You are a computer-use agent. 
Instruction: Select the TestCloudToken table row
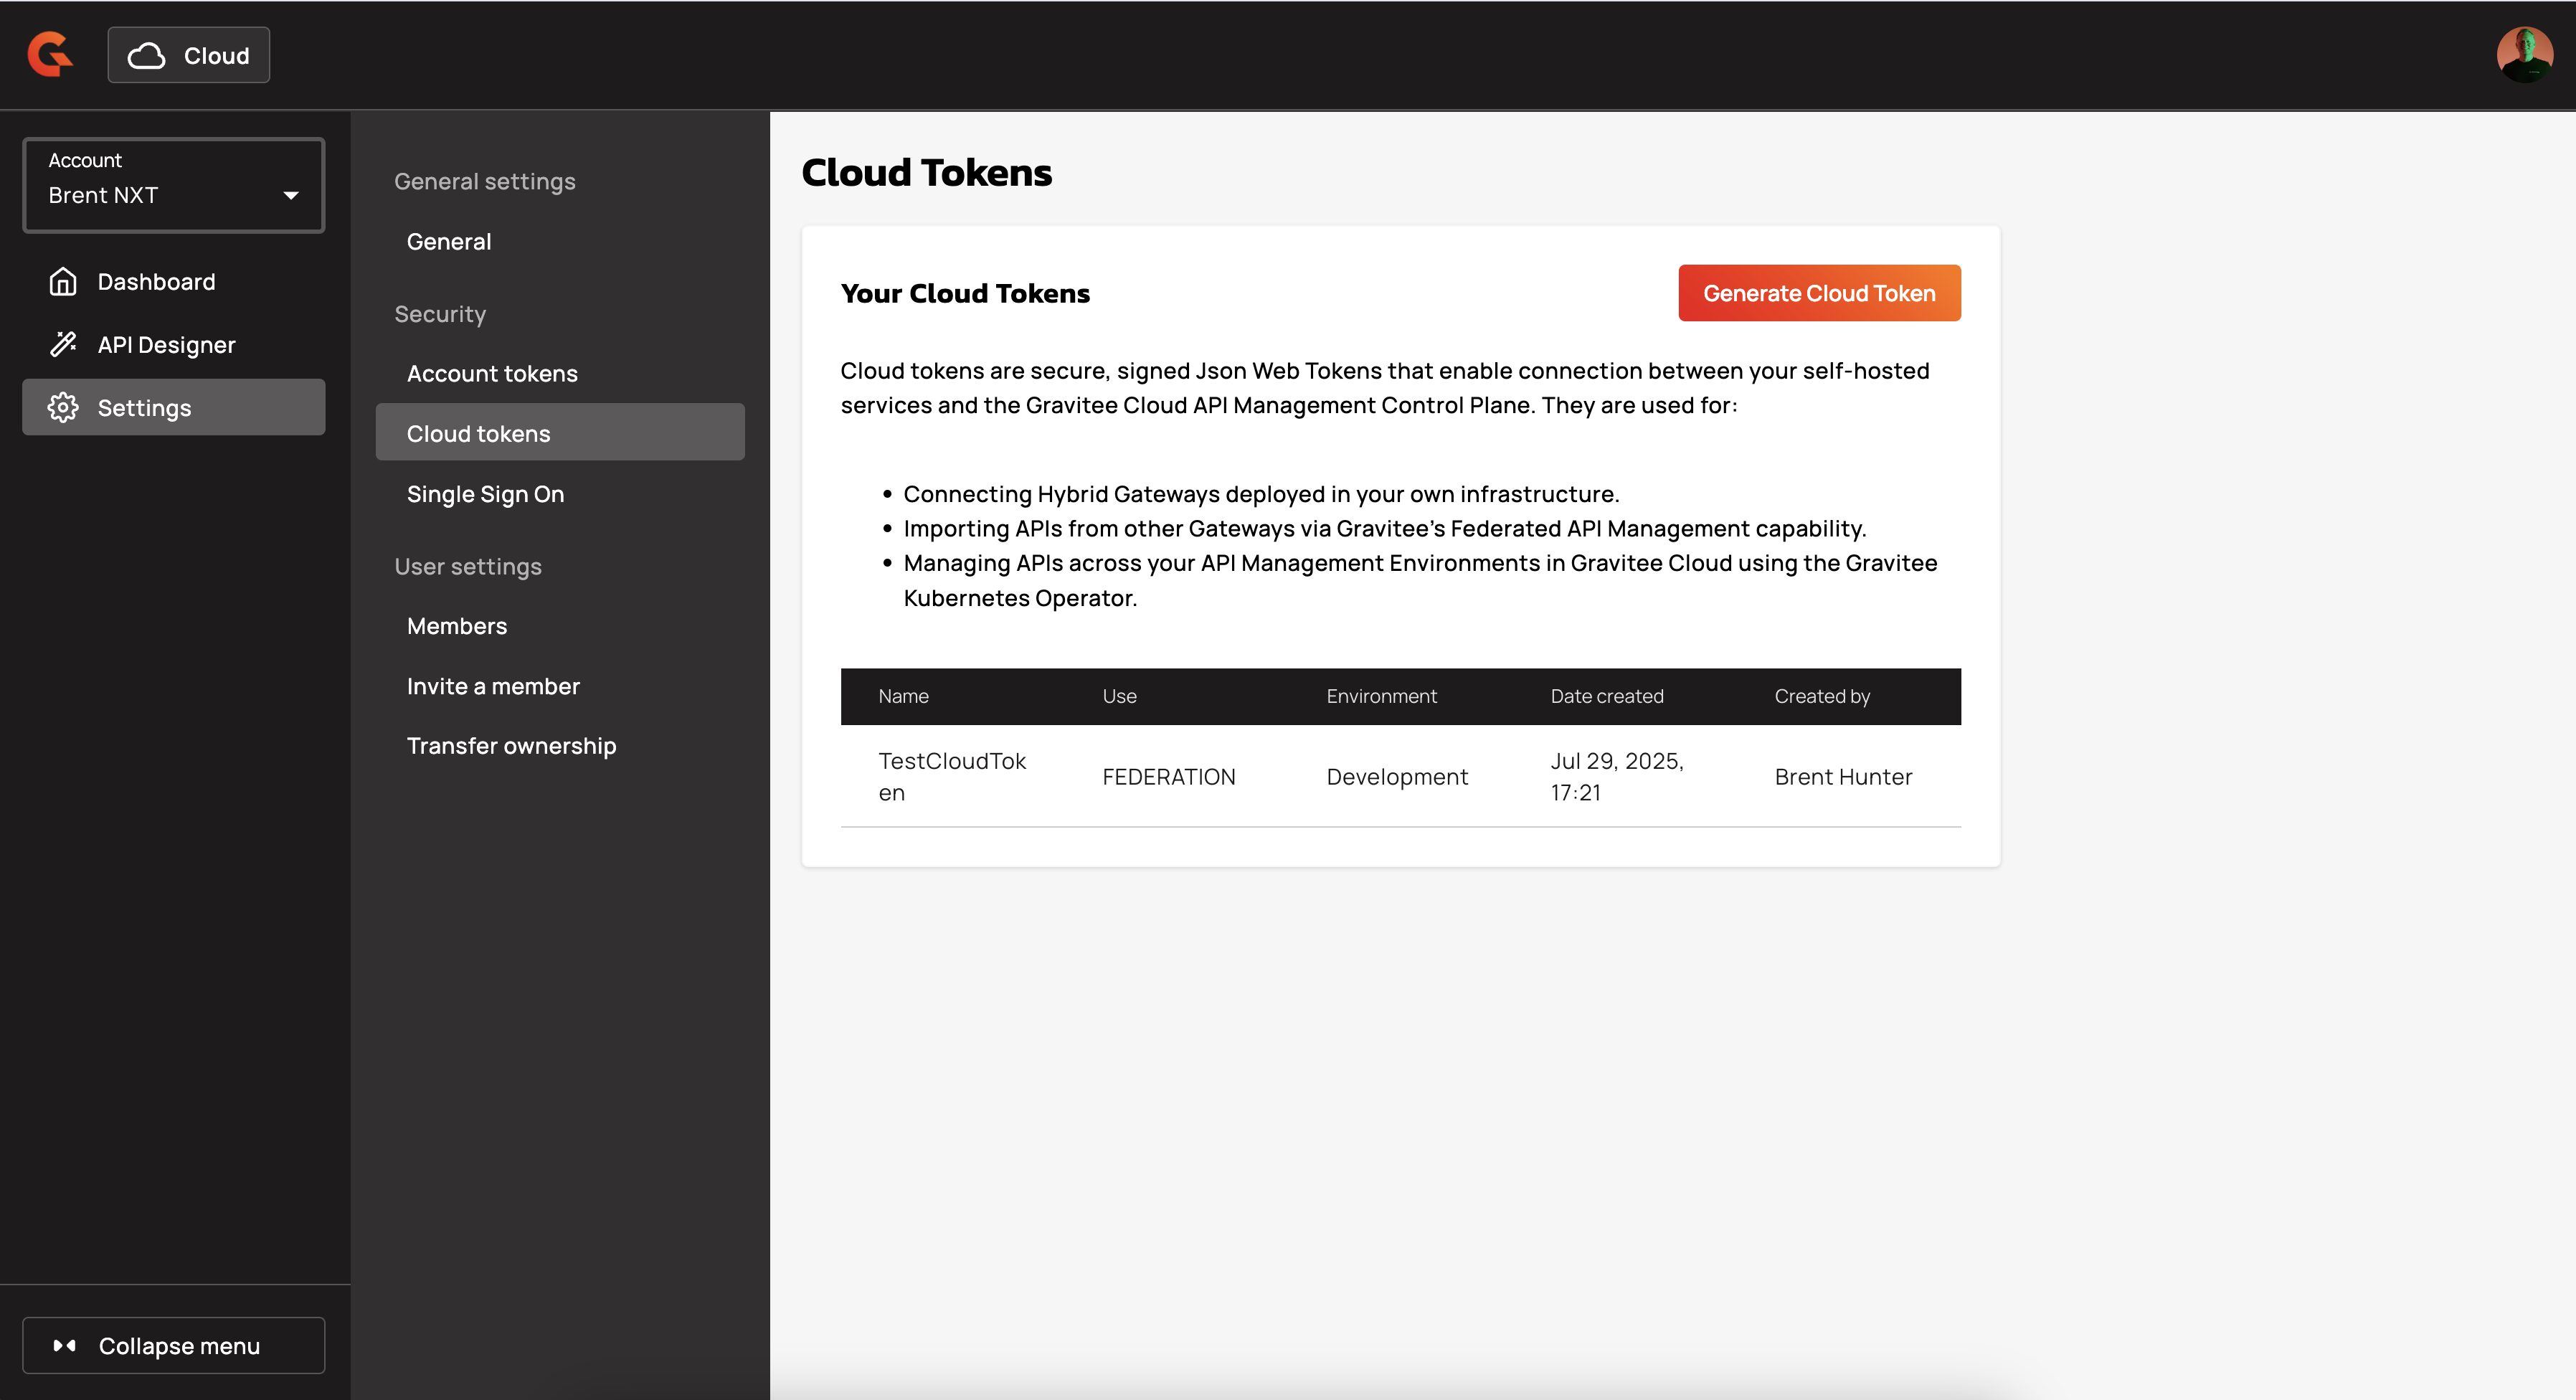pyautogui.click(x=1400, y=777)
